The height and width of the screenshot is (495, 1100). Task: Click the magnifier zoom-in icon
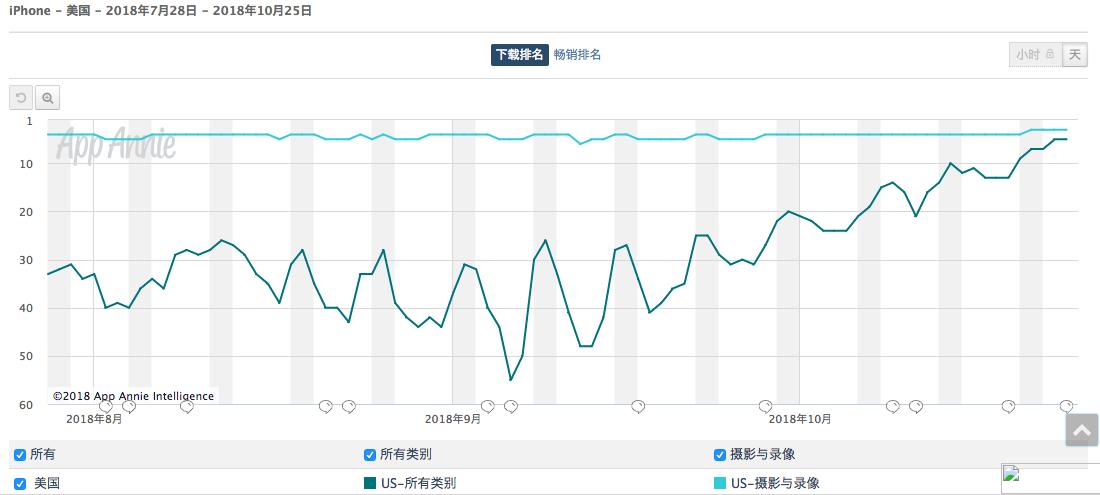point(47,97)
